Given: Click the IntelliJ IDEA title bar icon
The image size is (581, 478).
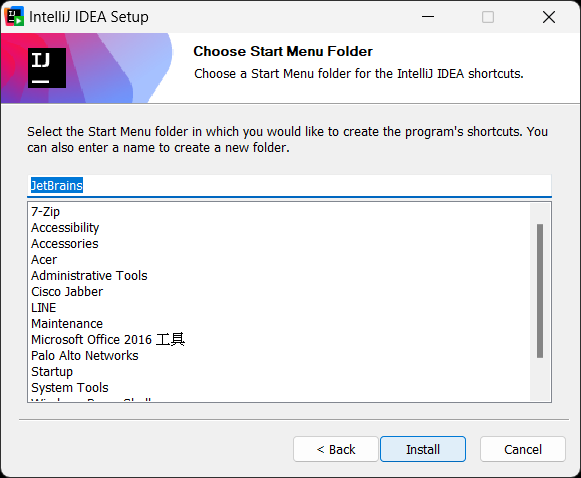Looking at the screenshot, I should pyautogui.click(x=14, y=17).
